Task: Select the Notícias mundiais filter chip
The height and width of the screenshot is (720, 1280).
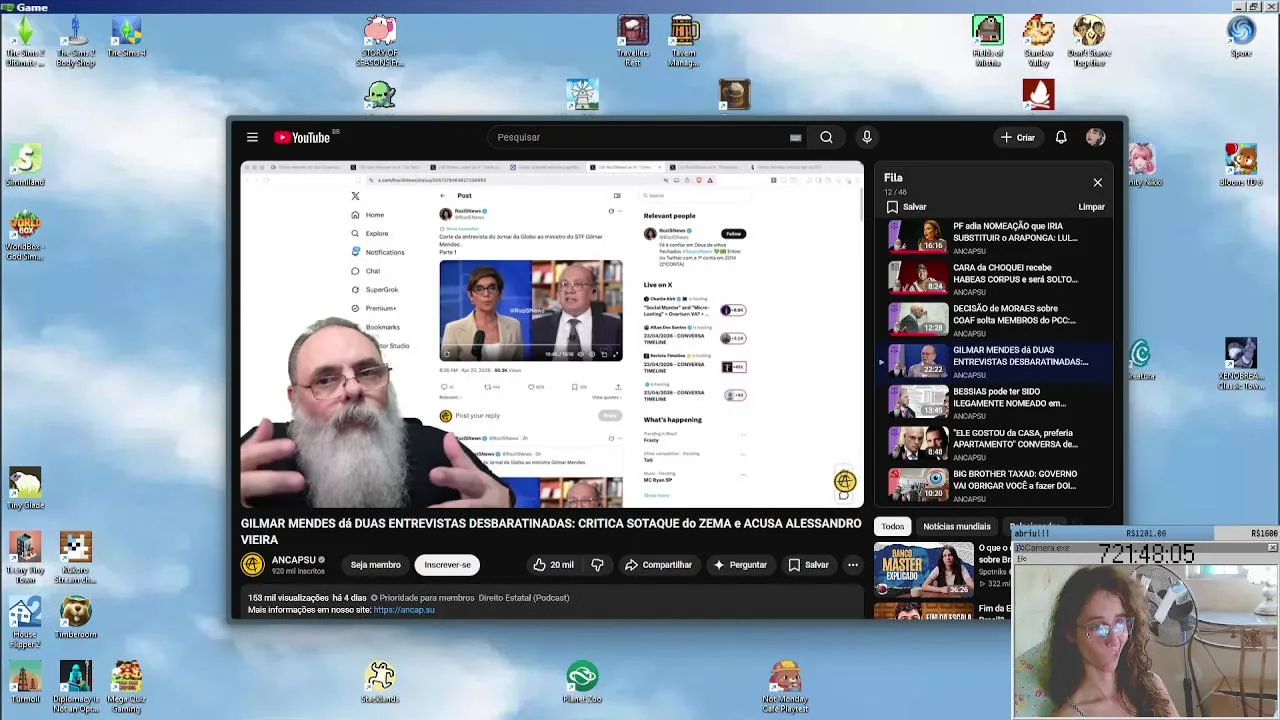Action: coord(957,526)
